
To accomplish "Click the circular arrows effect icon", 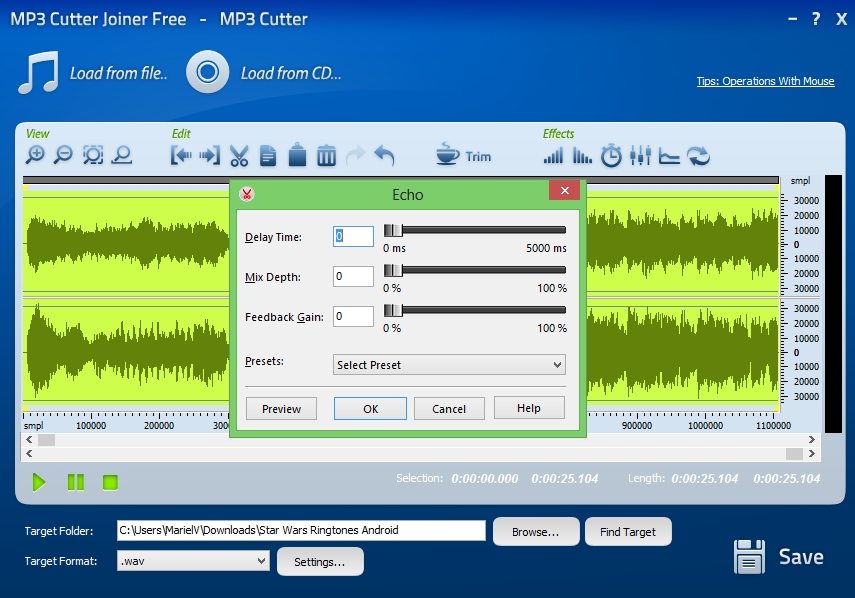I will (699, 156).
